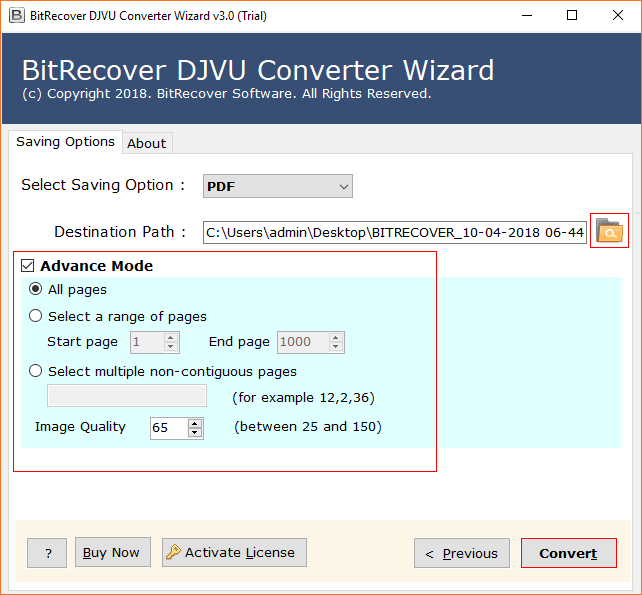This screenshot has height=595, width=642.
Task: Click the BitRecover app icon in title bar
Action: point(17,16)
